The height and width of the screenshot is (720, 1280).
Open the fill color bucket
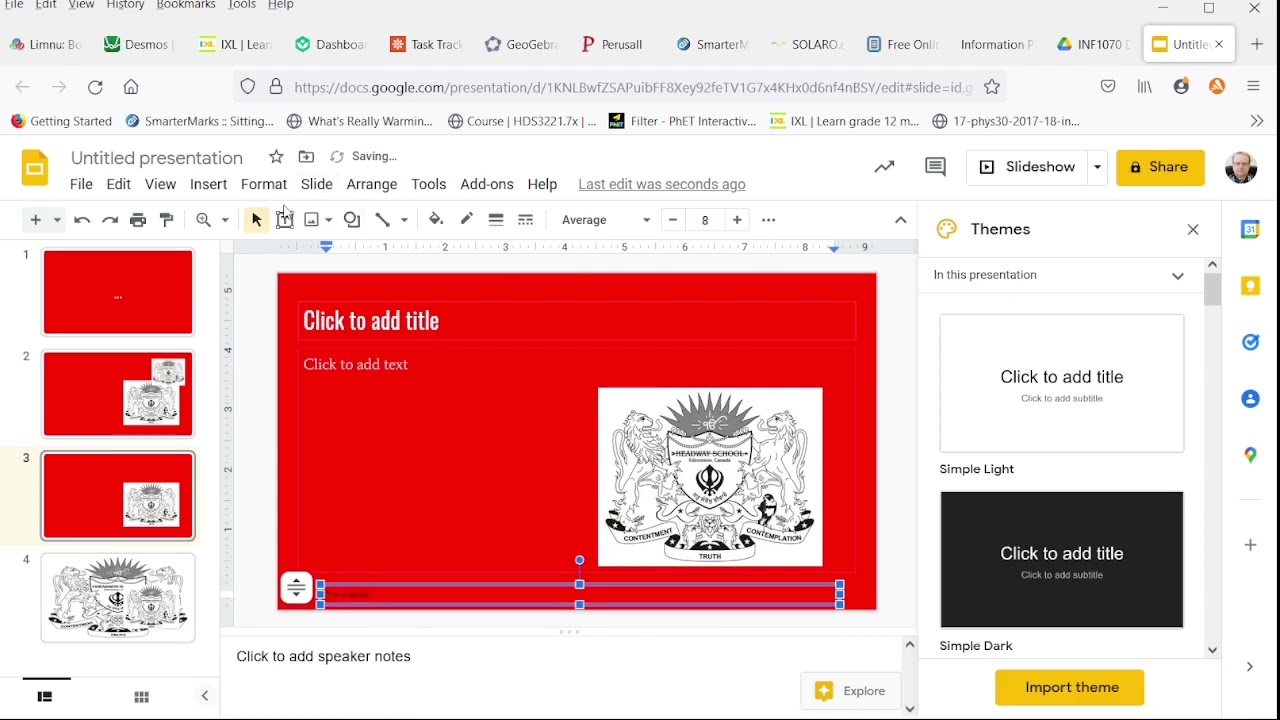click(x=436, y=220)
